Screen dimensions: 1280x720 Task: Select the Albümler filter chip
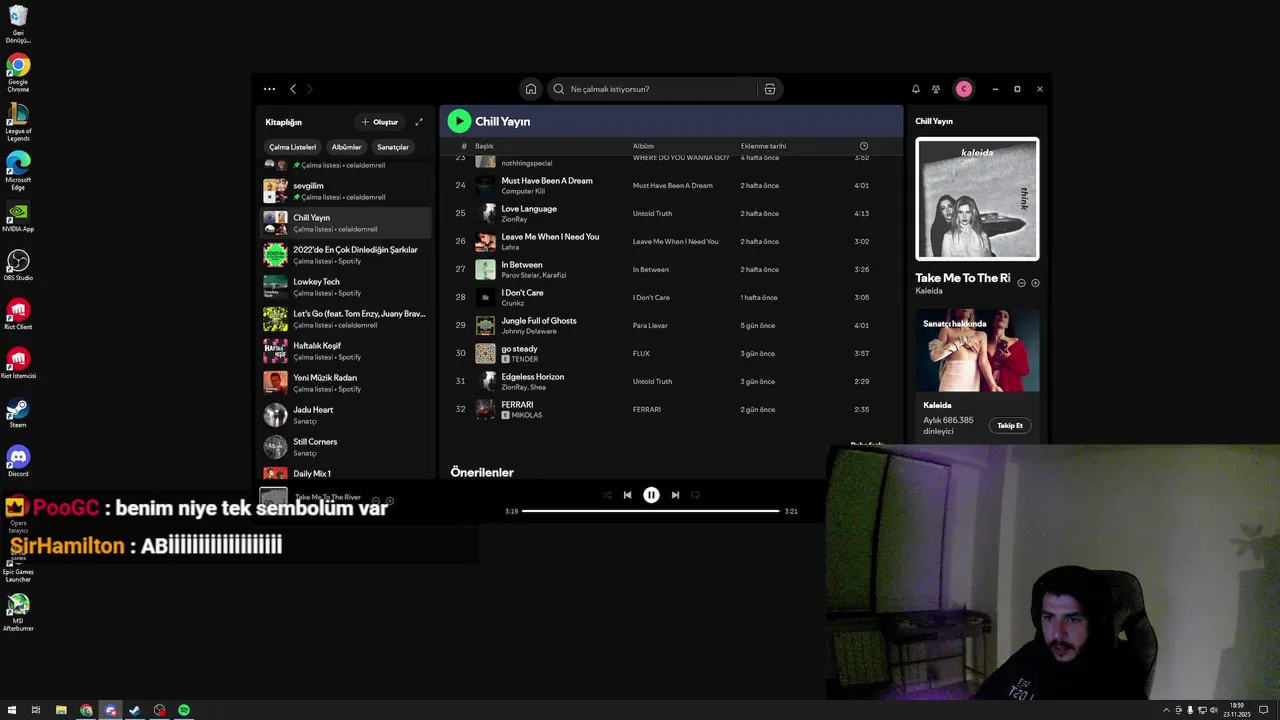click(347, 147)
